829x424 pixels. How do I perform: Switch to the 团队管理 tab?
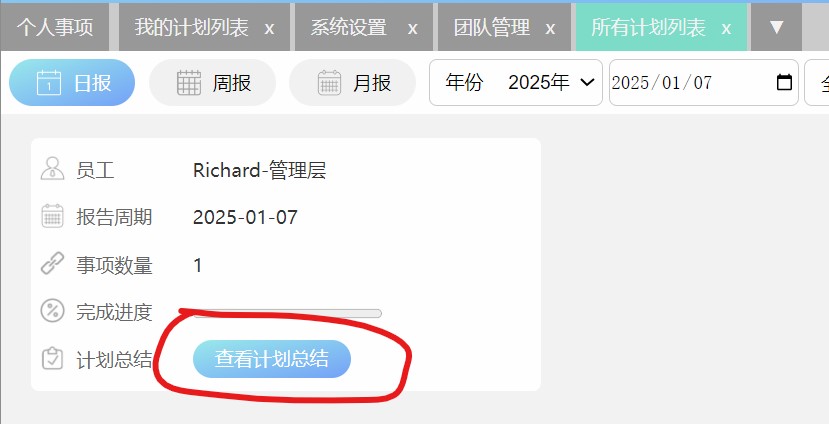[492, 27]
